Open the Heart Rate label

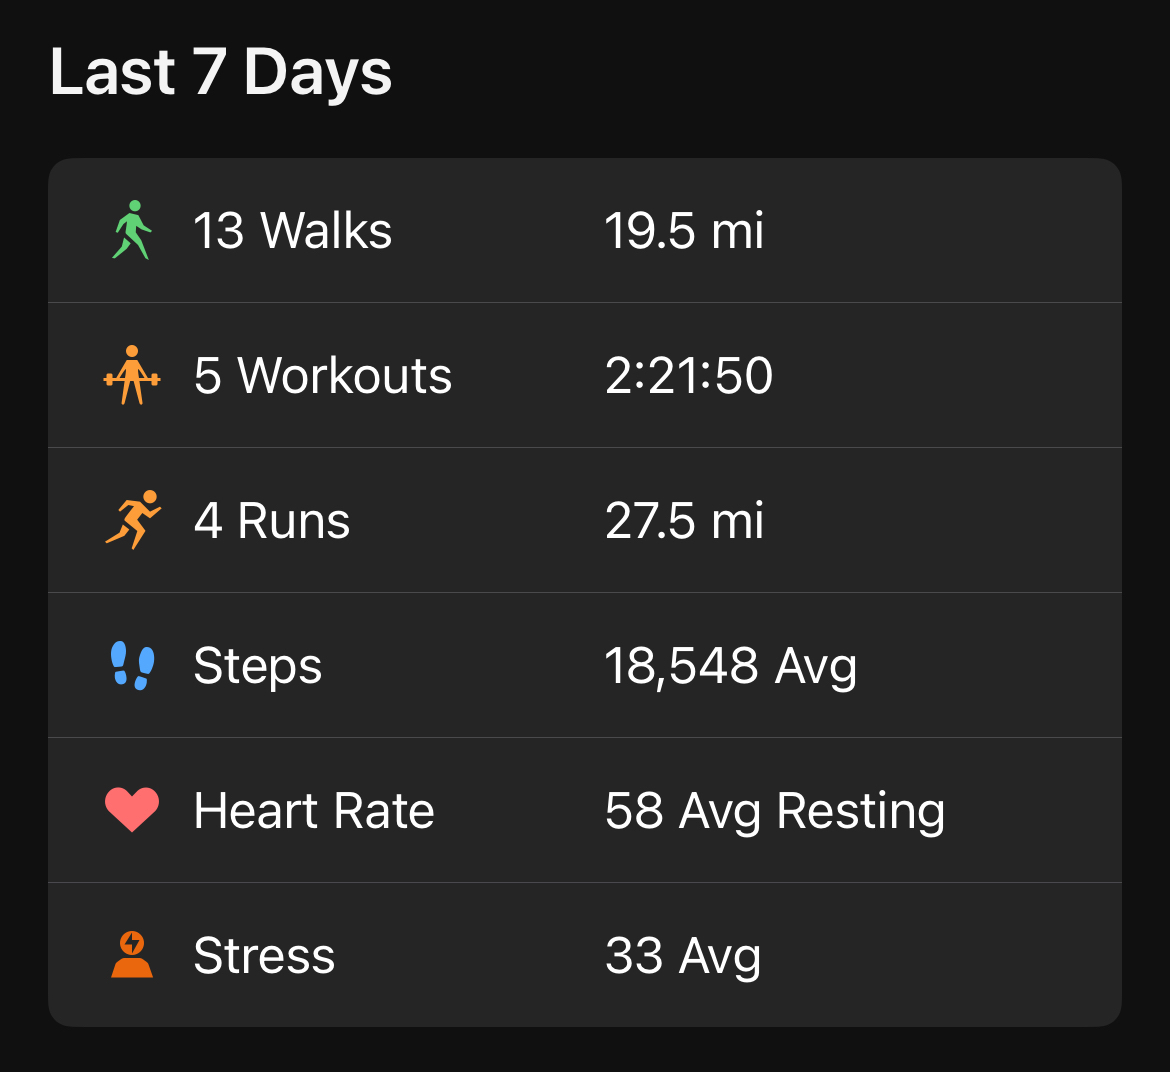tap(314, 811)
